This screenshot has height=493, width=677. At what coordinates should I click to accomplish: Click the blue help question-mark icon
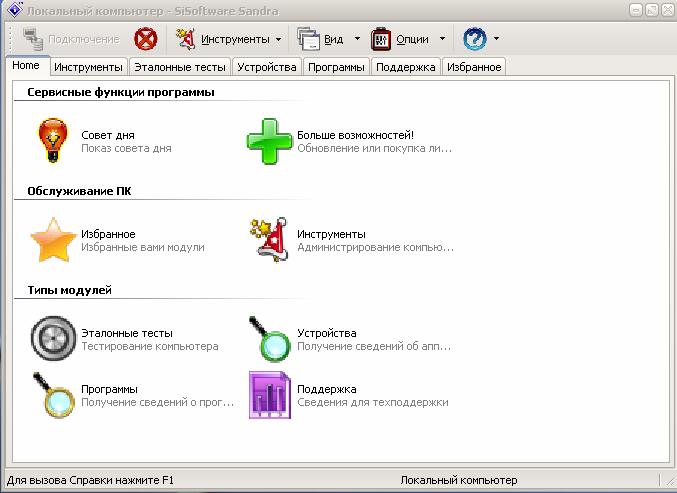[x=475, y=39]
